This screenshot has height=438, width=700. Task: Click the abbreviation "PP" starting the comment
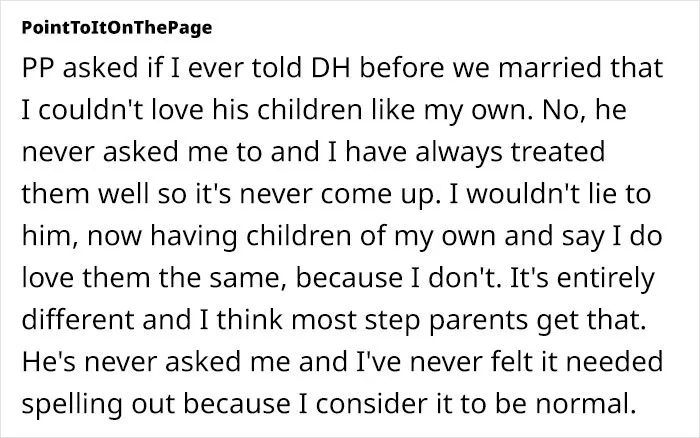pos(38,68)
